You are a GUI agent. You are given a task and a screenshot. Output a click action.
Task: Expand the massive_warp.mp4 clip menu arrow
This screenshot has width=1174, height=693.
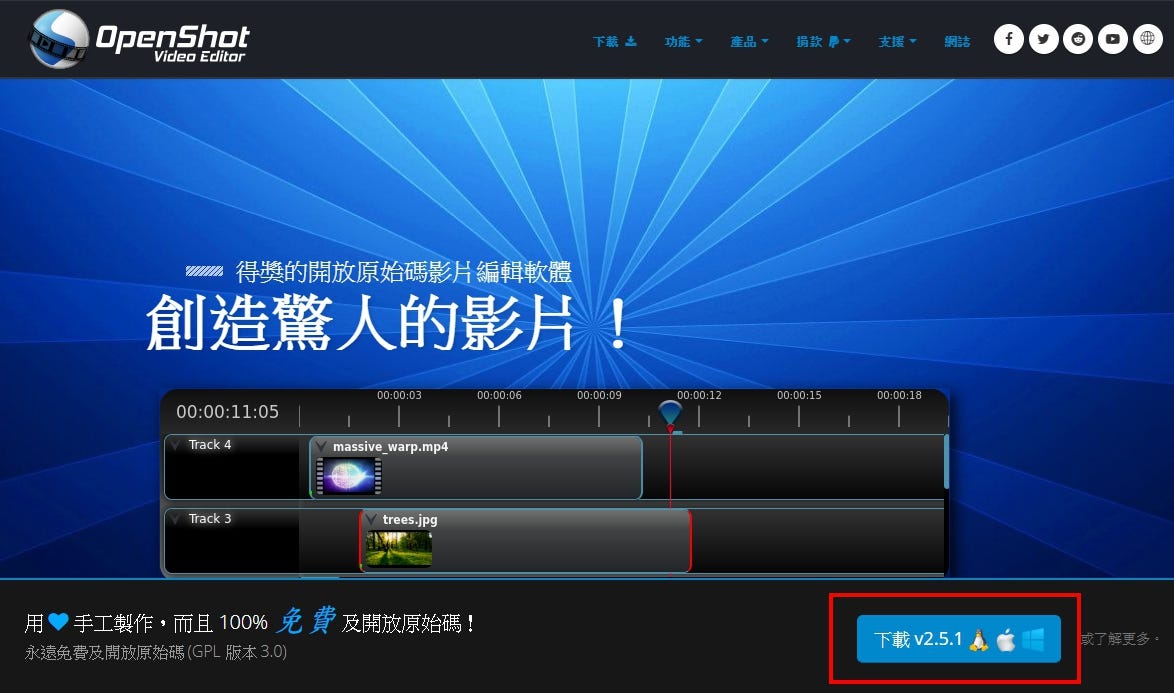[322, 447]
